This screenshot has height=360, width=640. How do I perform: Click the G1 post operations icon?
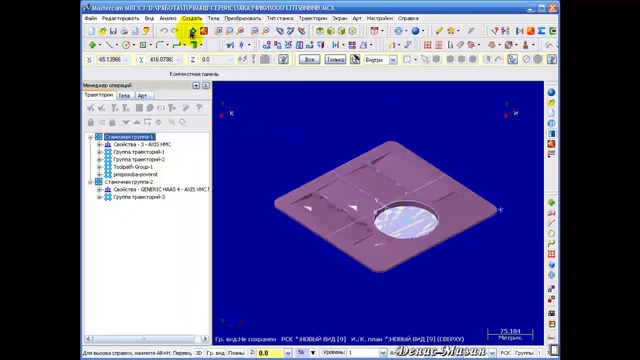click(161, 108)
